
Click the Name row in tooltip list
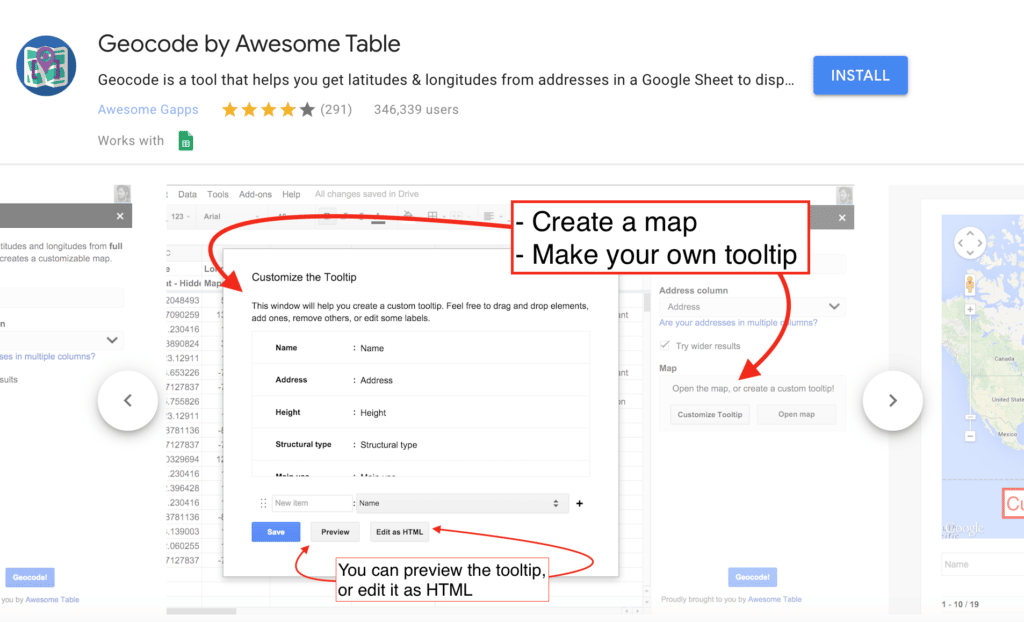point(421,348)
